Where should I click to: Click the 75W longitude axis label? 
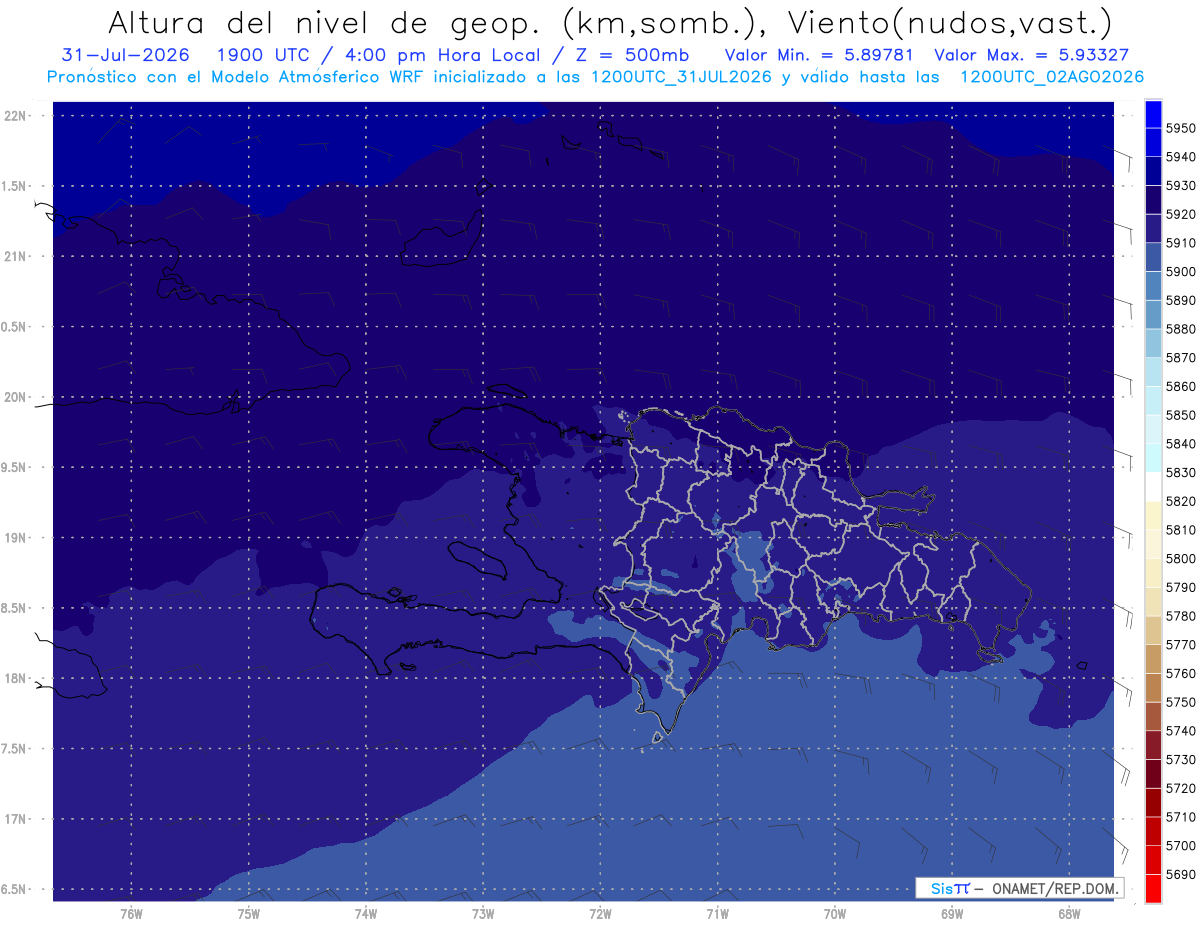pos(249,914)
